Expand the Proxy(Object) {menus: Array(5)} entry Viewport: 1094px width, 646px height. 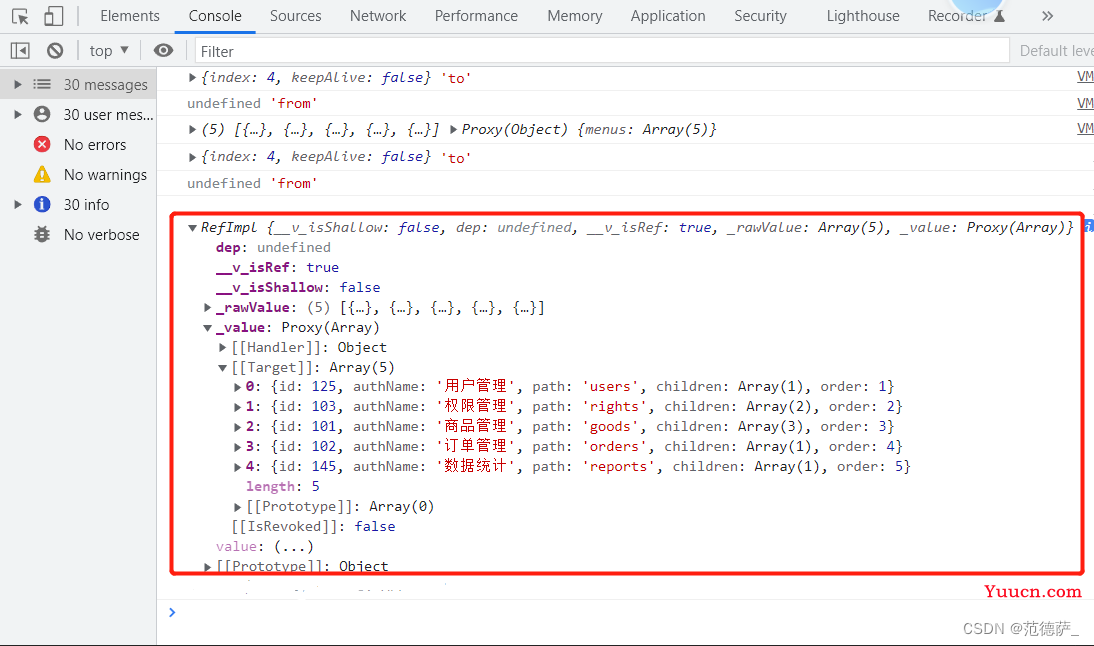point(454,129)
